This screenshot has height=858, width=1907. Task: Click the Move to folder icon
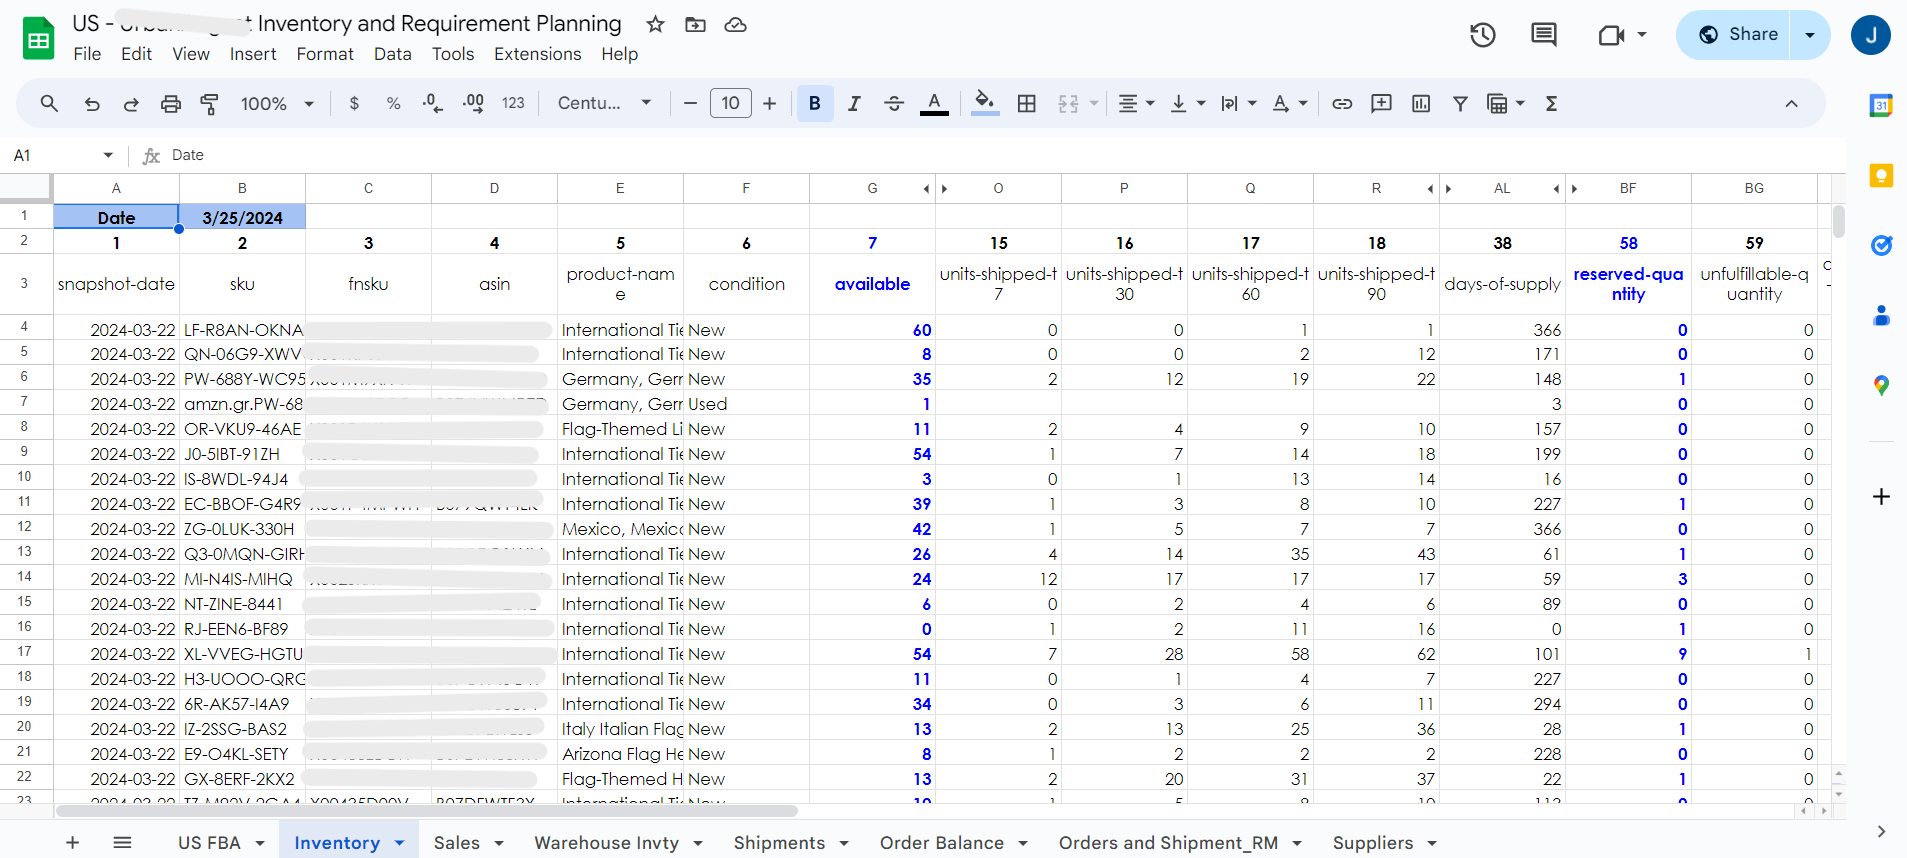click(695, 24)
